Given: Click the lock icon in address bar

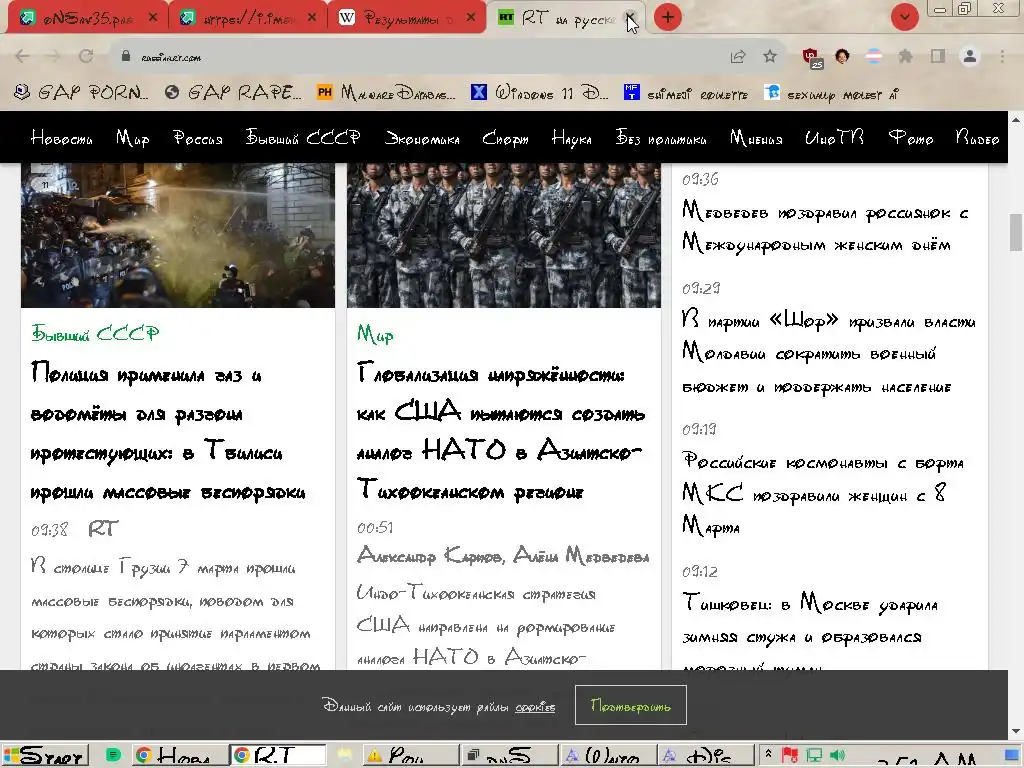Looking at the screenshot, I should [x=126, y=57].
